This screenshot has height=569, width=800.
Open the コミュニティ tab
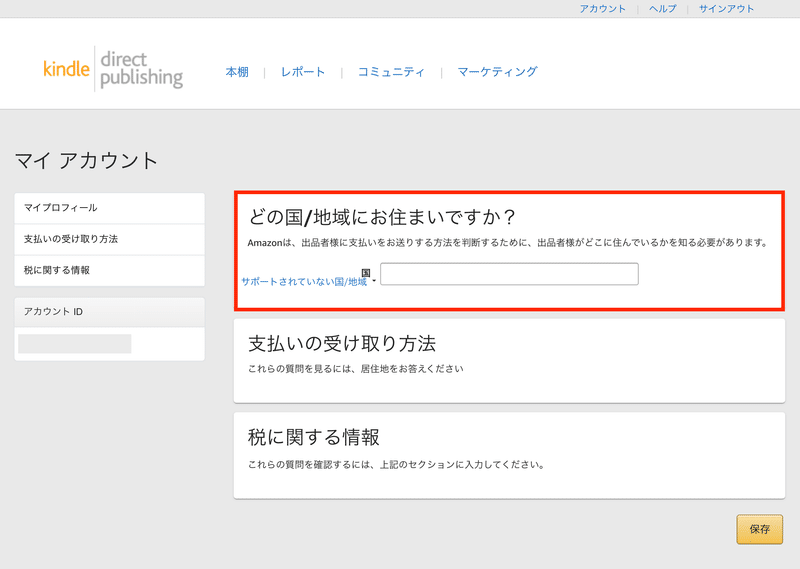click(391, 72)
